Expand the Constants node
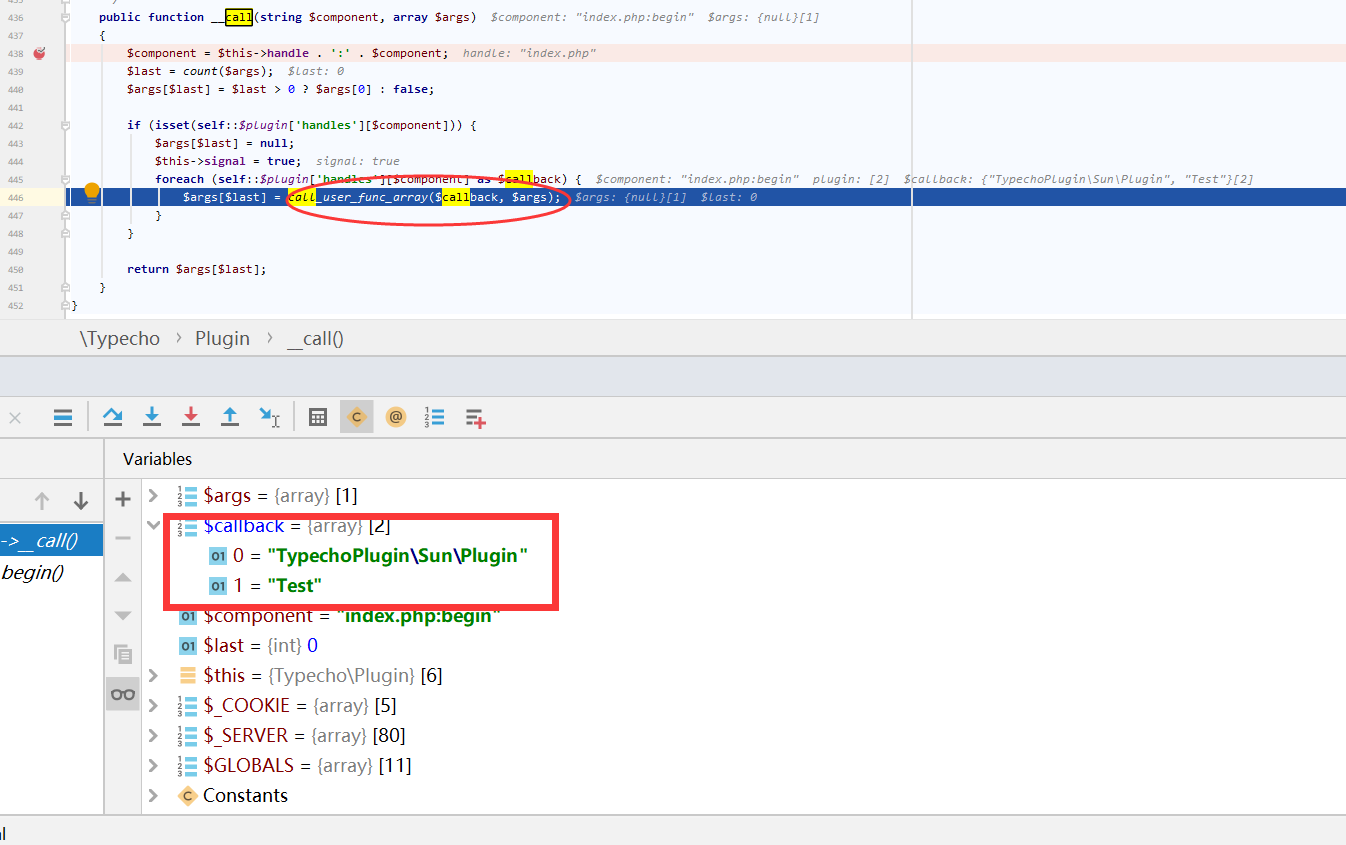This screenshot has width=1346, height=845. pyautogui.click(x=153, y=795)
